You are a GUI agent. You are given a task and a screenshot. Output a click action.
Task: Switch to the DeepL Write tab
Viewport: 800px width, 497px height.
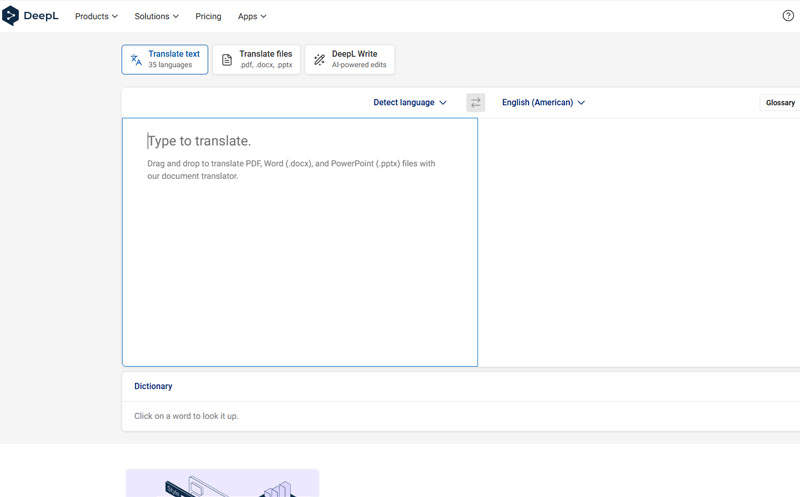(349, 60)
